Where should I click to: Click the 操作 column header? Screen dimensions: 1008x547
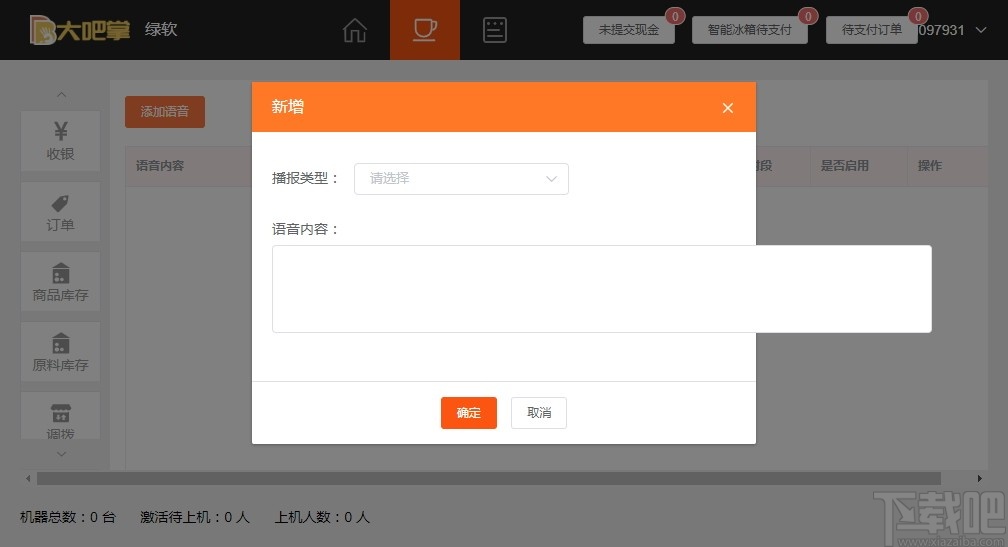(x=930, y=166)
